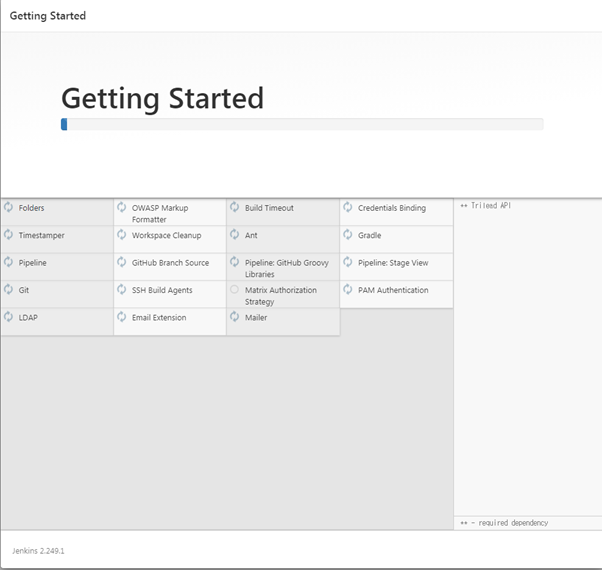
Task: Click the Mailer plugin name
Action: (256, 317)
